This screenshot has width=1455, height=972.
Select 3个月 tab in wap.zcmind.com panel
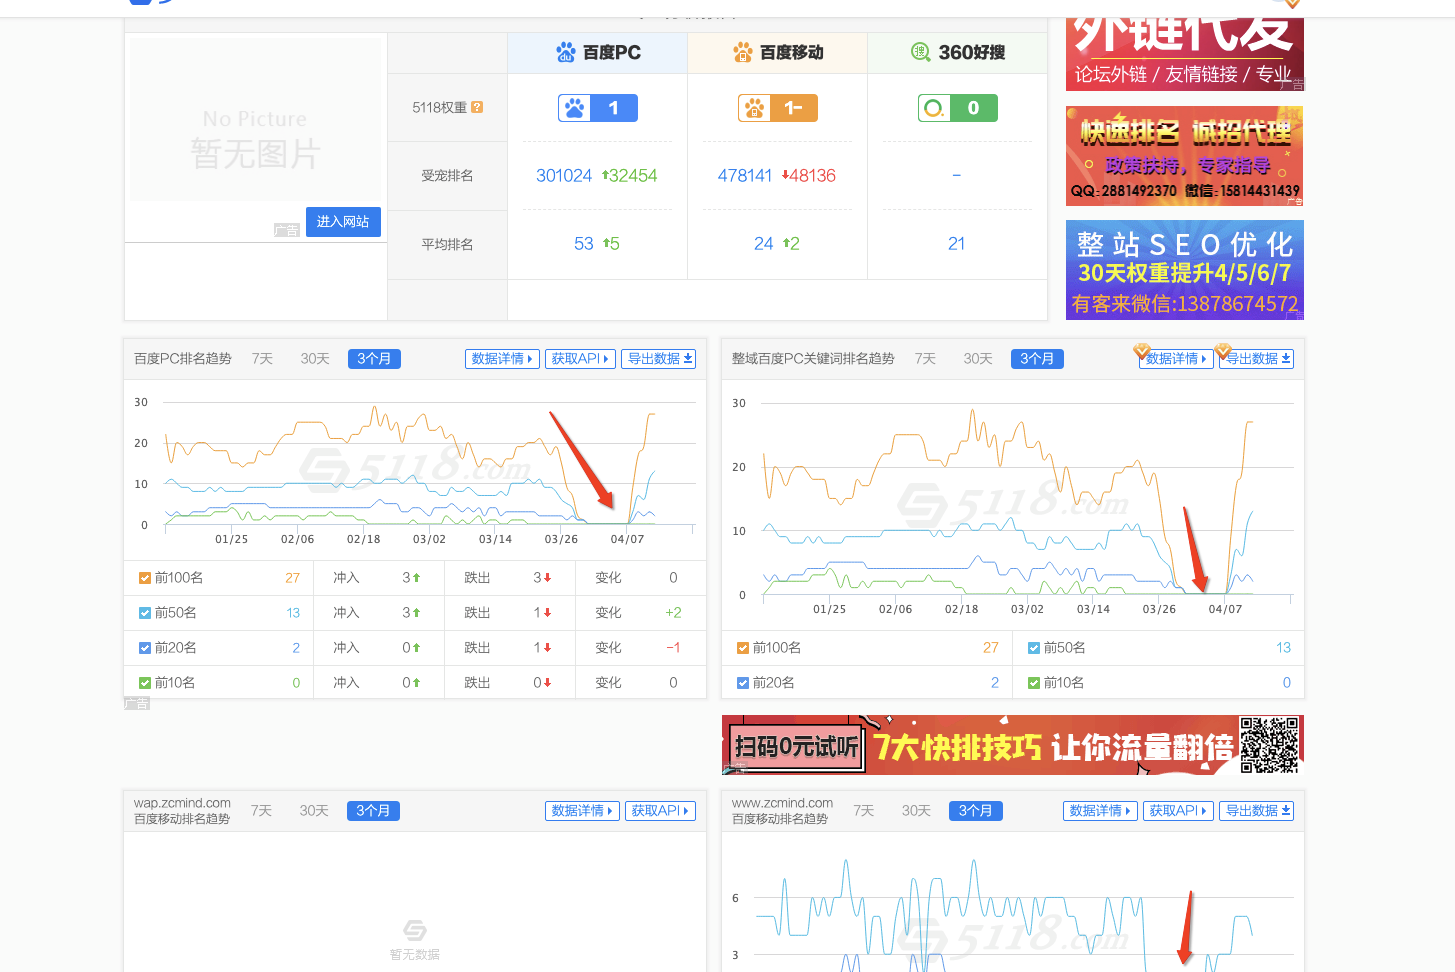[373, 811]
